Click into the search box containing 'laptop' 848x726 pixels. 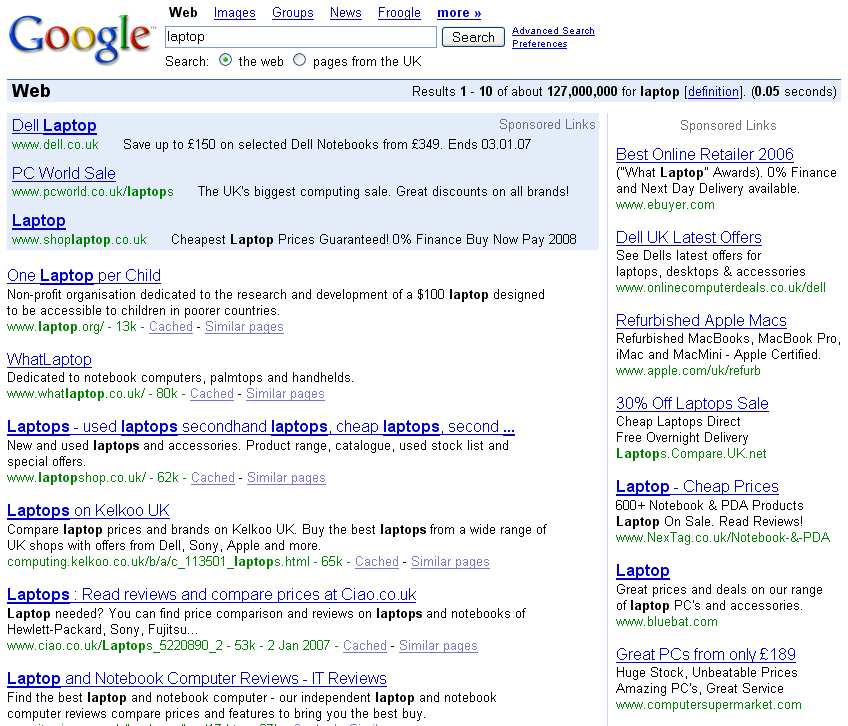click(301, 37)
